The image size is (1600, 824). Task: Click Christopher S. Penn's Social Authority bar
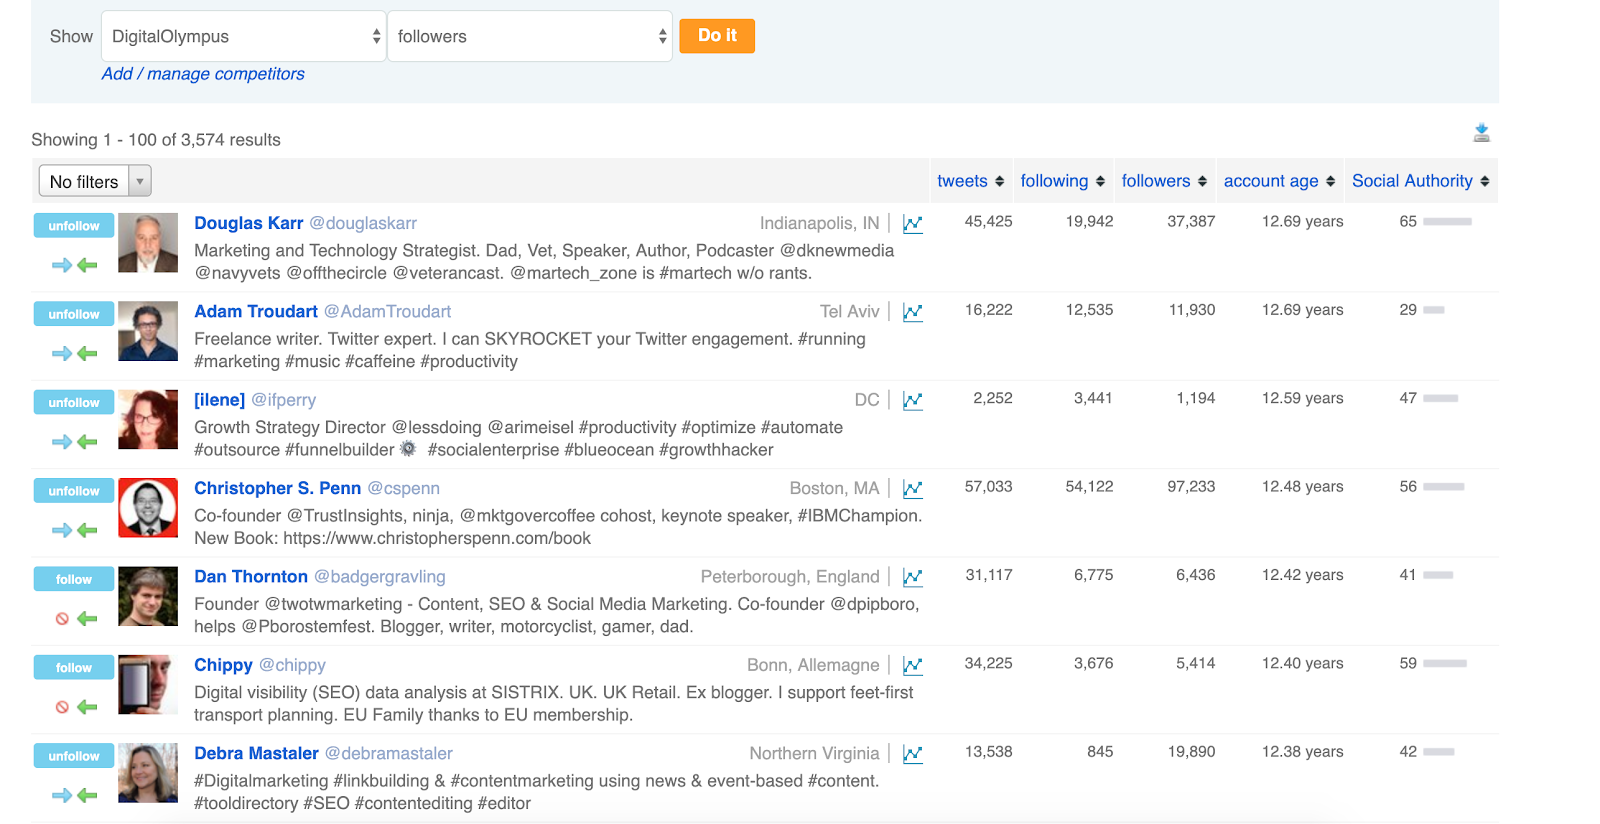coord(1444,487)
